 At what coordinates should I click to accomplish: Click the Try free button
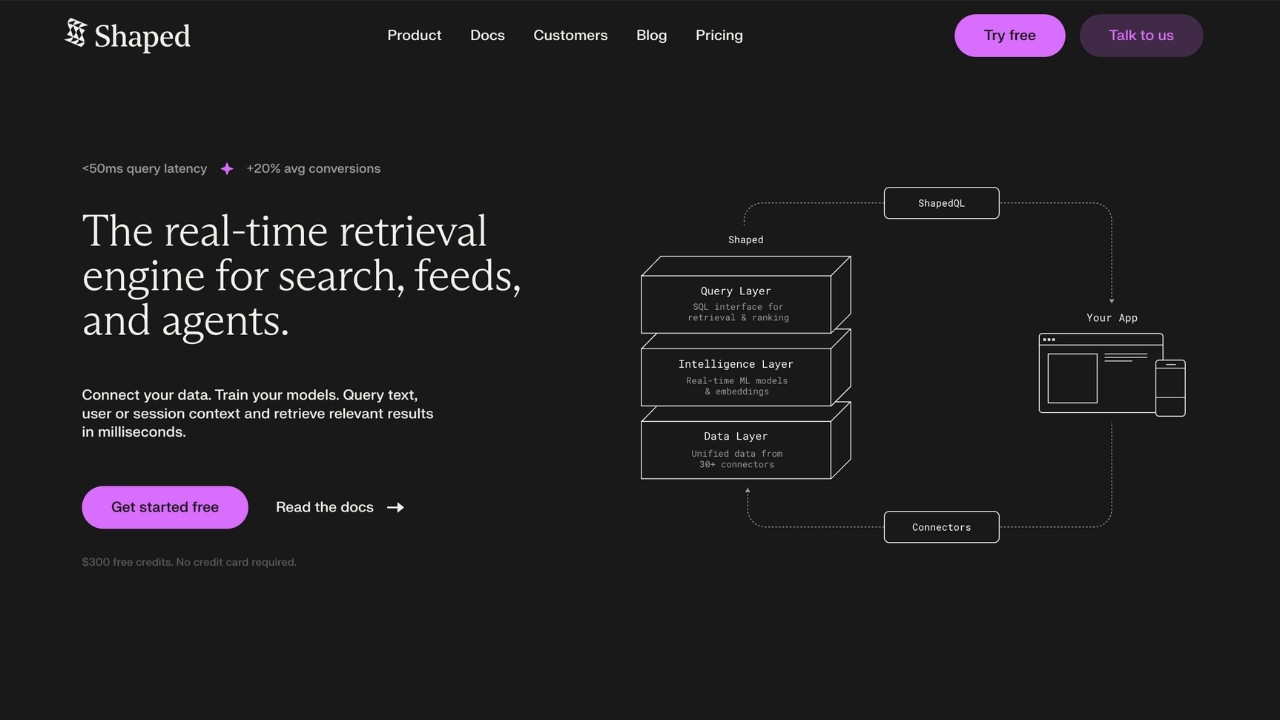pyautogui.click(x=1010, y=35)
